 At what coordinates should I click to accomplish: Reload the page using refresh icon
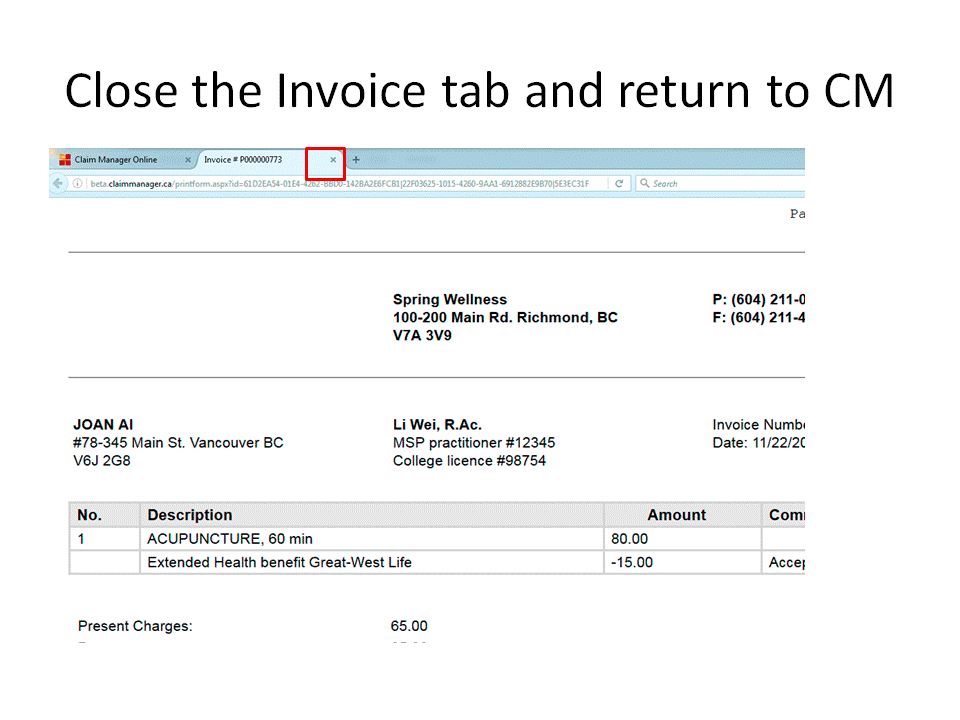619,184
